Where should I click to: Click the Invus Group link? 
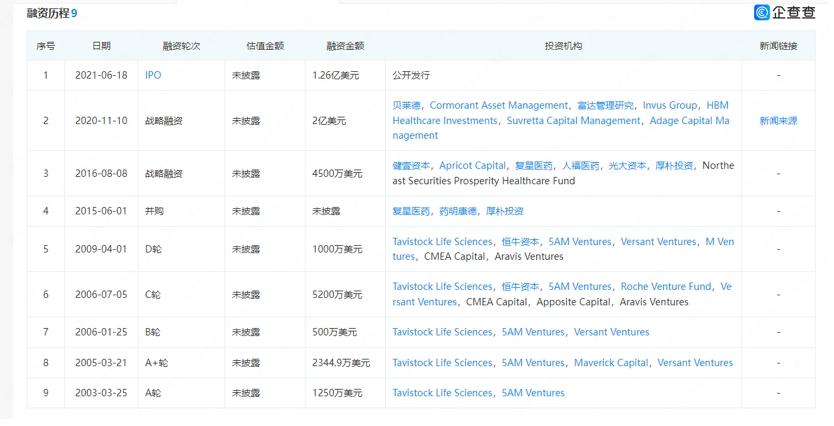(669, 105)
